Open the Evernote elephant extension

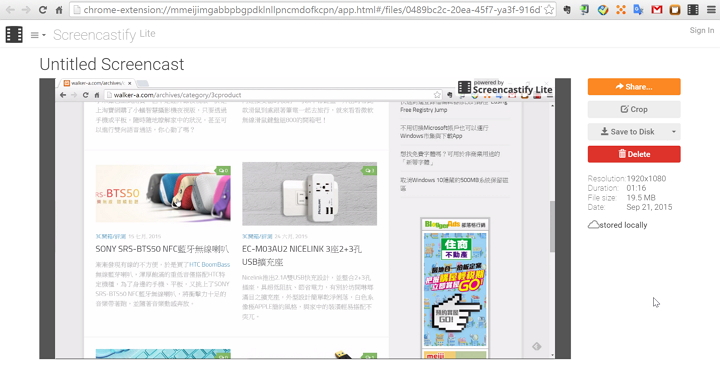(568, 10)
